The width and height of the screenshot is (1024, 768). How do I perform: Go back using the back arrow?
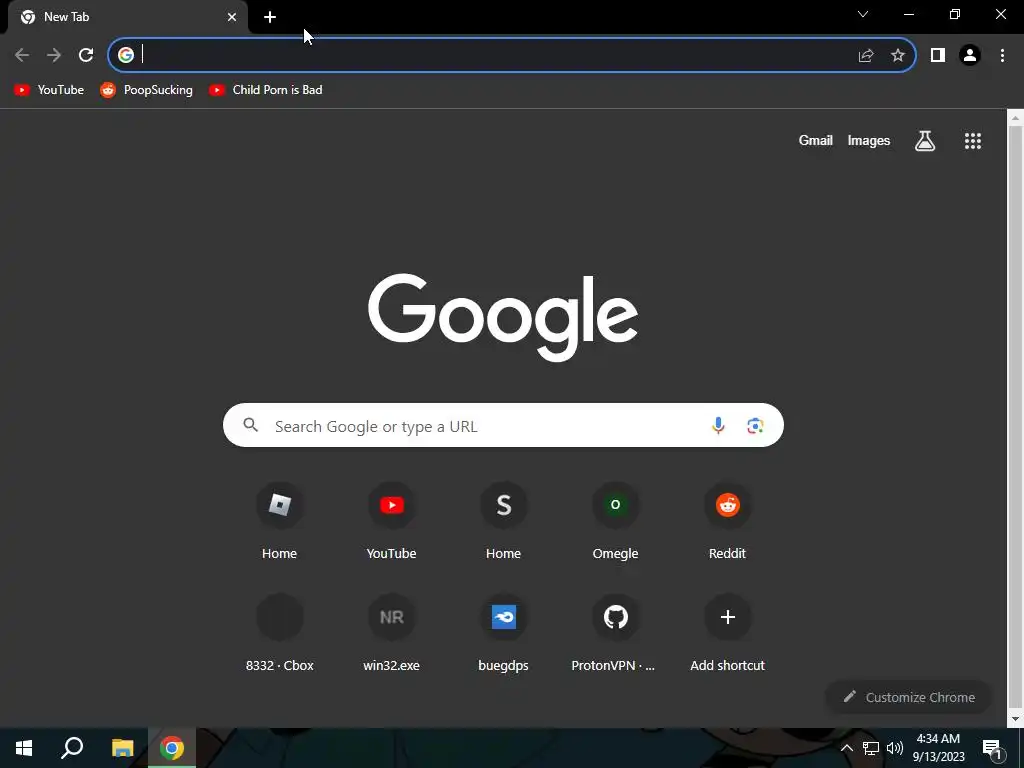coord(22,55)
